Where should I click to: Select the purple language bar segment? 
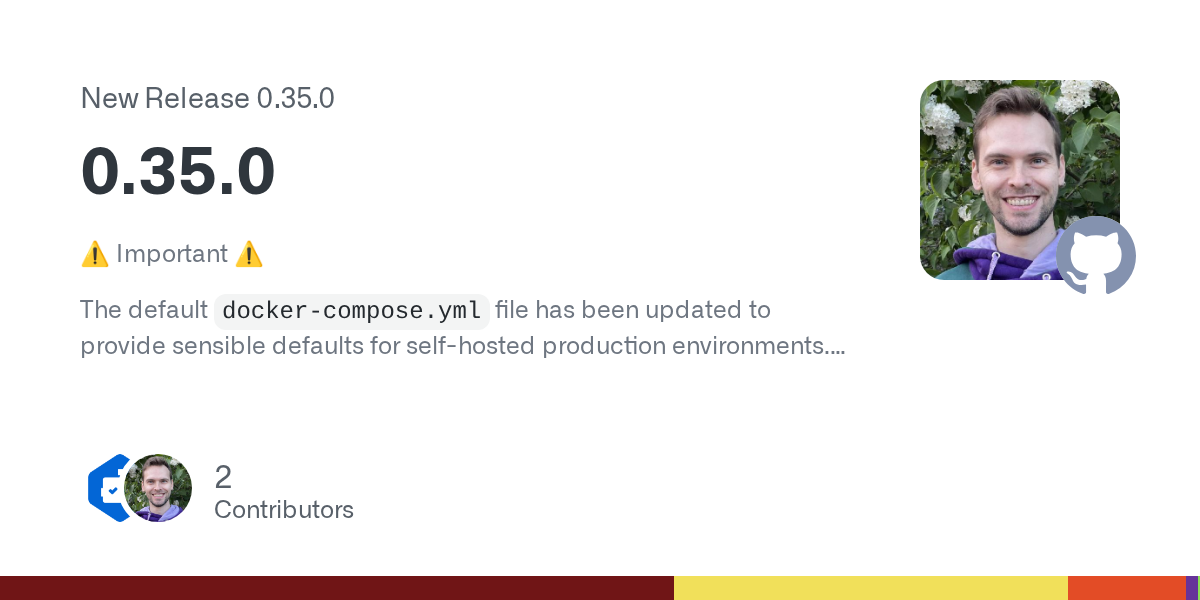1192,588
